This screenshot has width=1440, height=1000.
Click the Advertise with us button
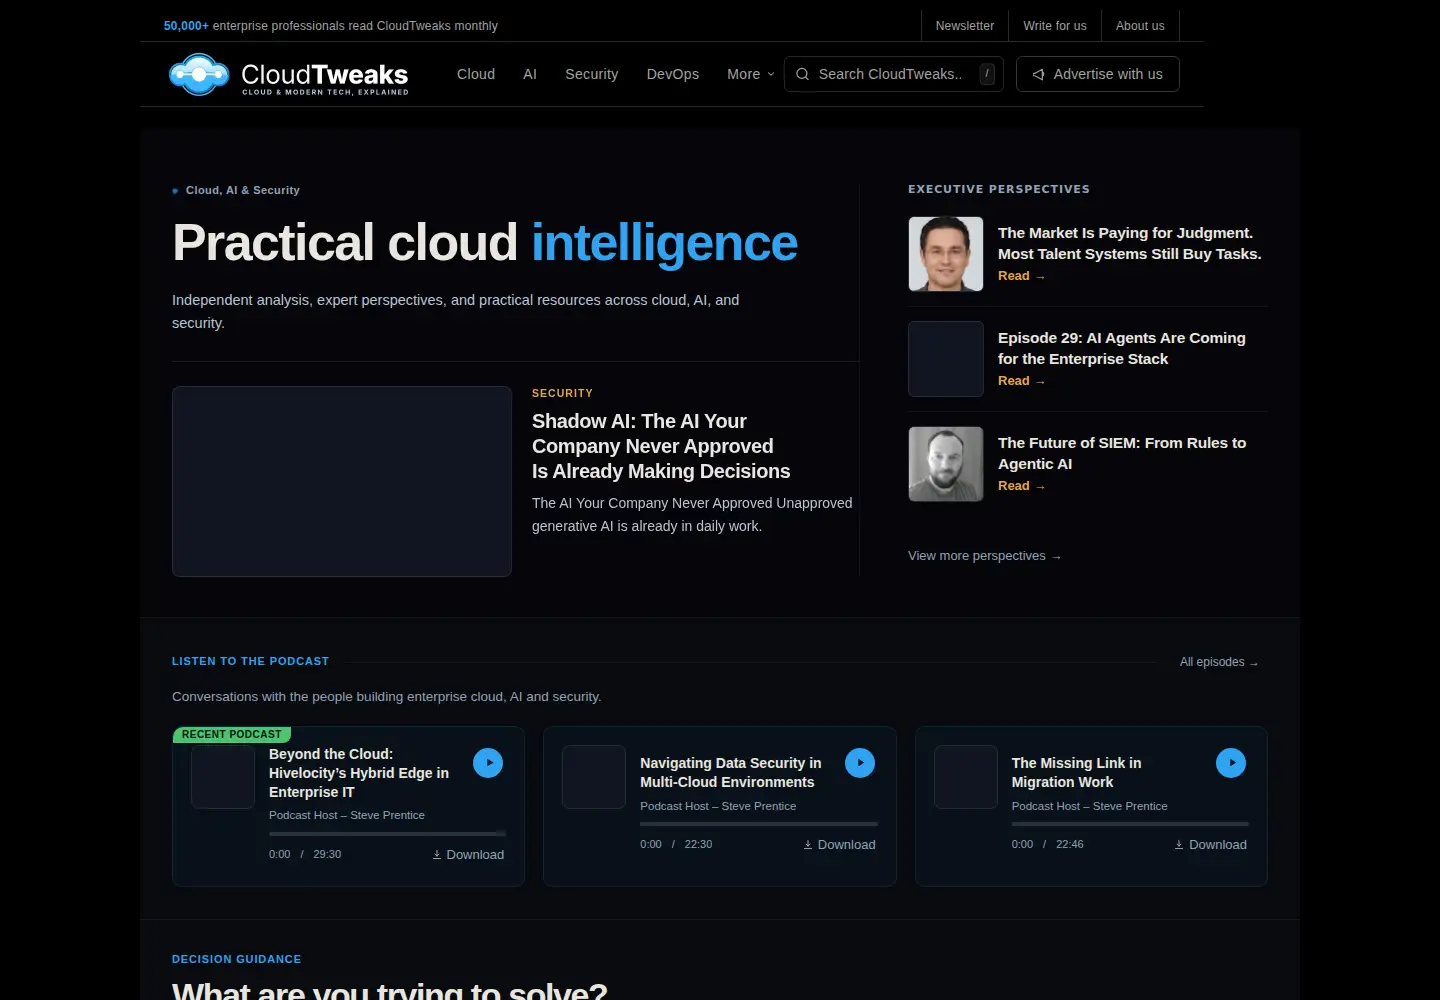tap(1098, 74)
